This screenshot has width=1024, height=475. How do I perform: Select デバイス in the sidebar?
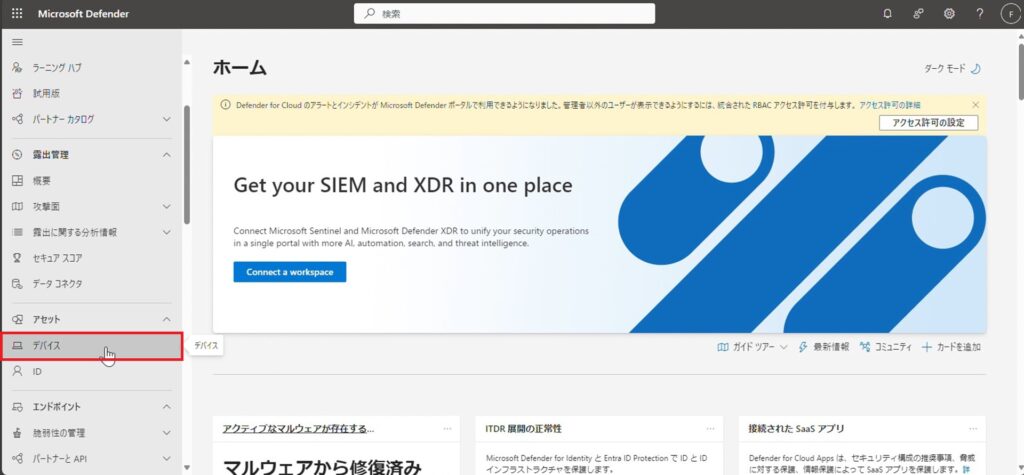47,345
